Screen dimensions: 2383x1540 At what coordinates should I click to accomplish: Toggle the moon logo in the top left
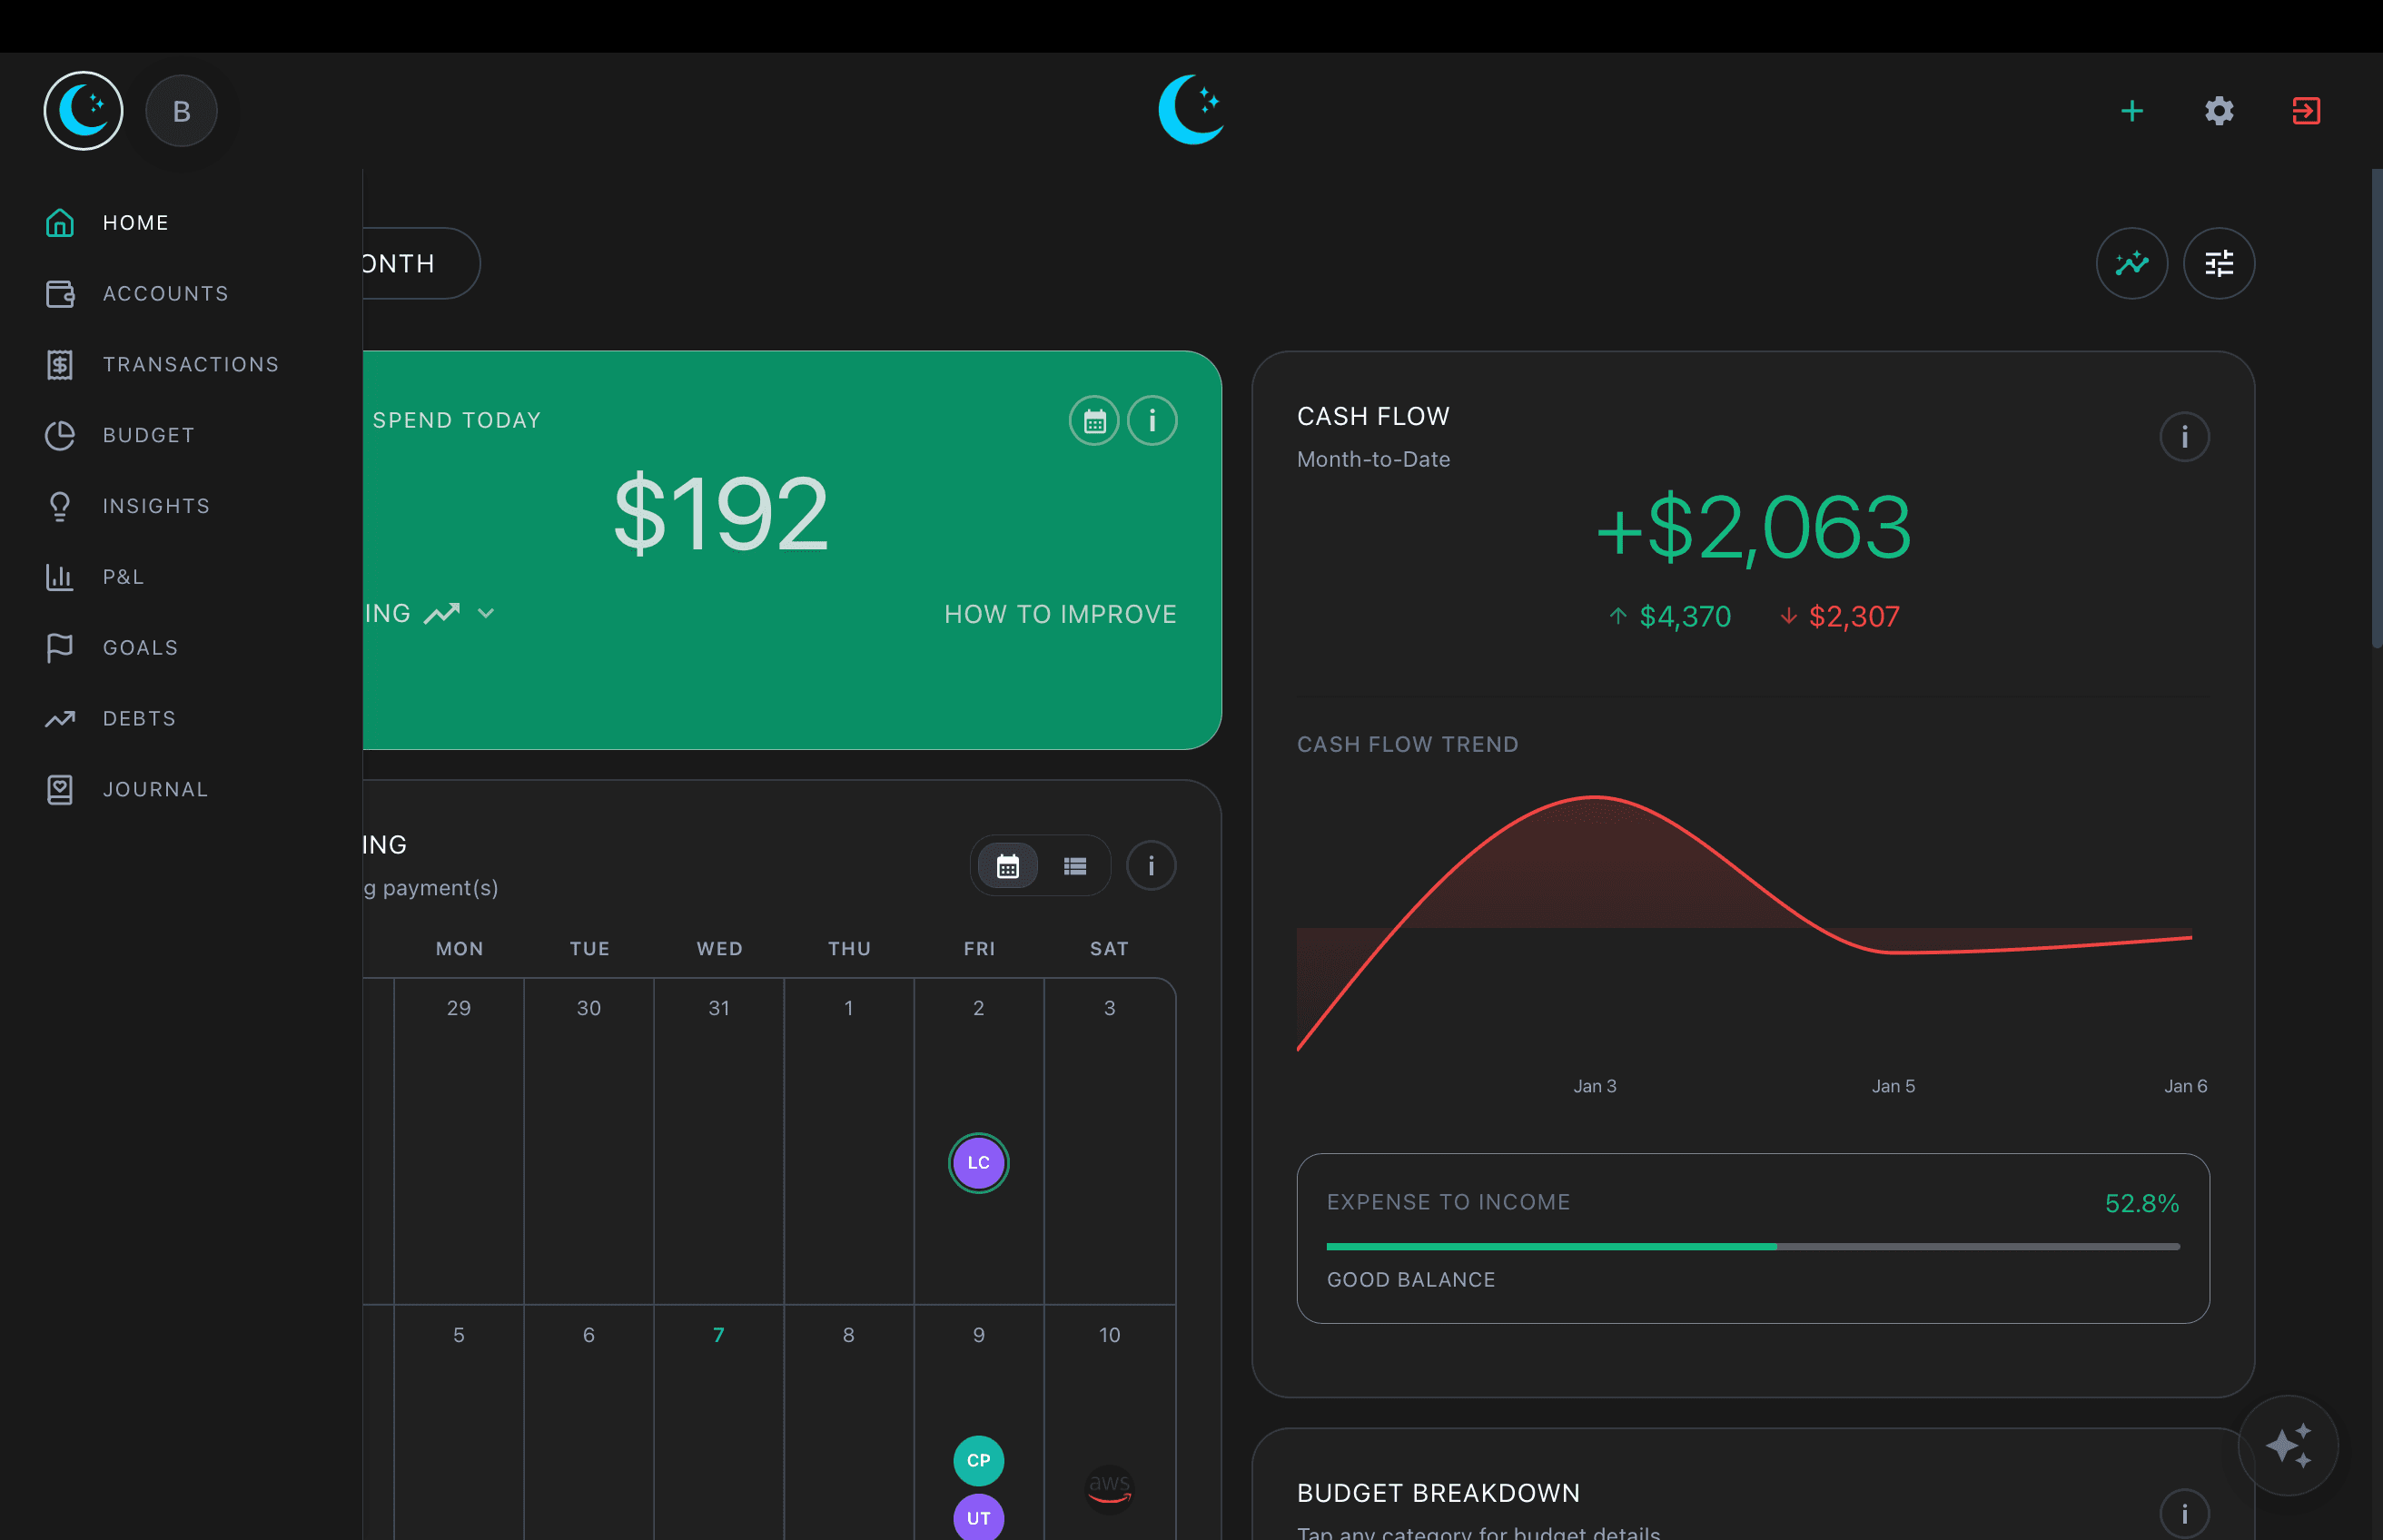[x=83, y=110]
